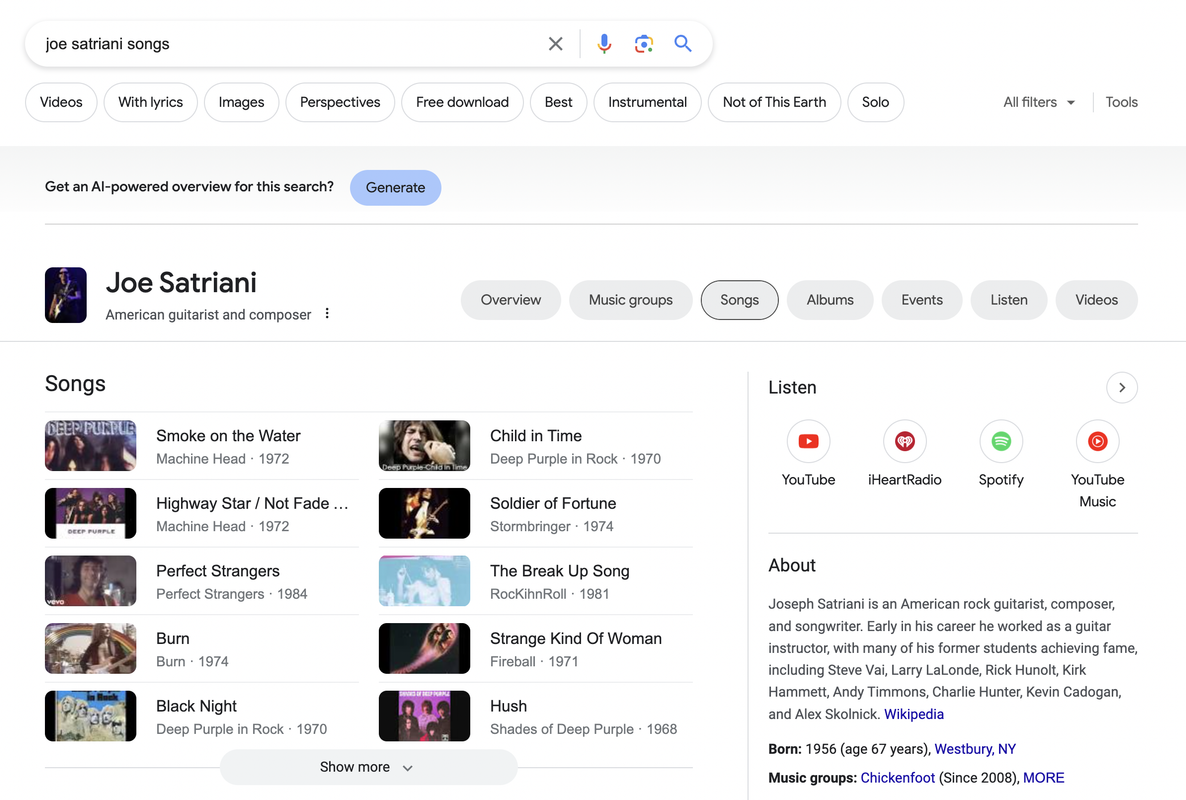Open the The Break Up Song thumbnail
This screenshot has width=1186, height=800.
pyautogui.click(x=424, y=581)
